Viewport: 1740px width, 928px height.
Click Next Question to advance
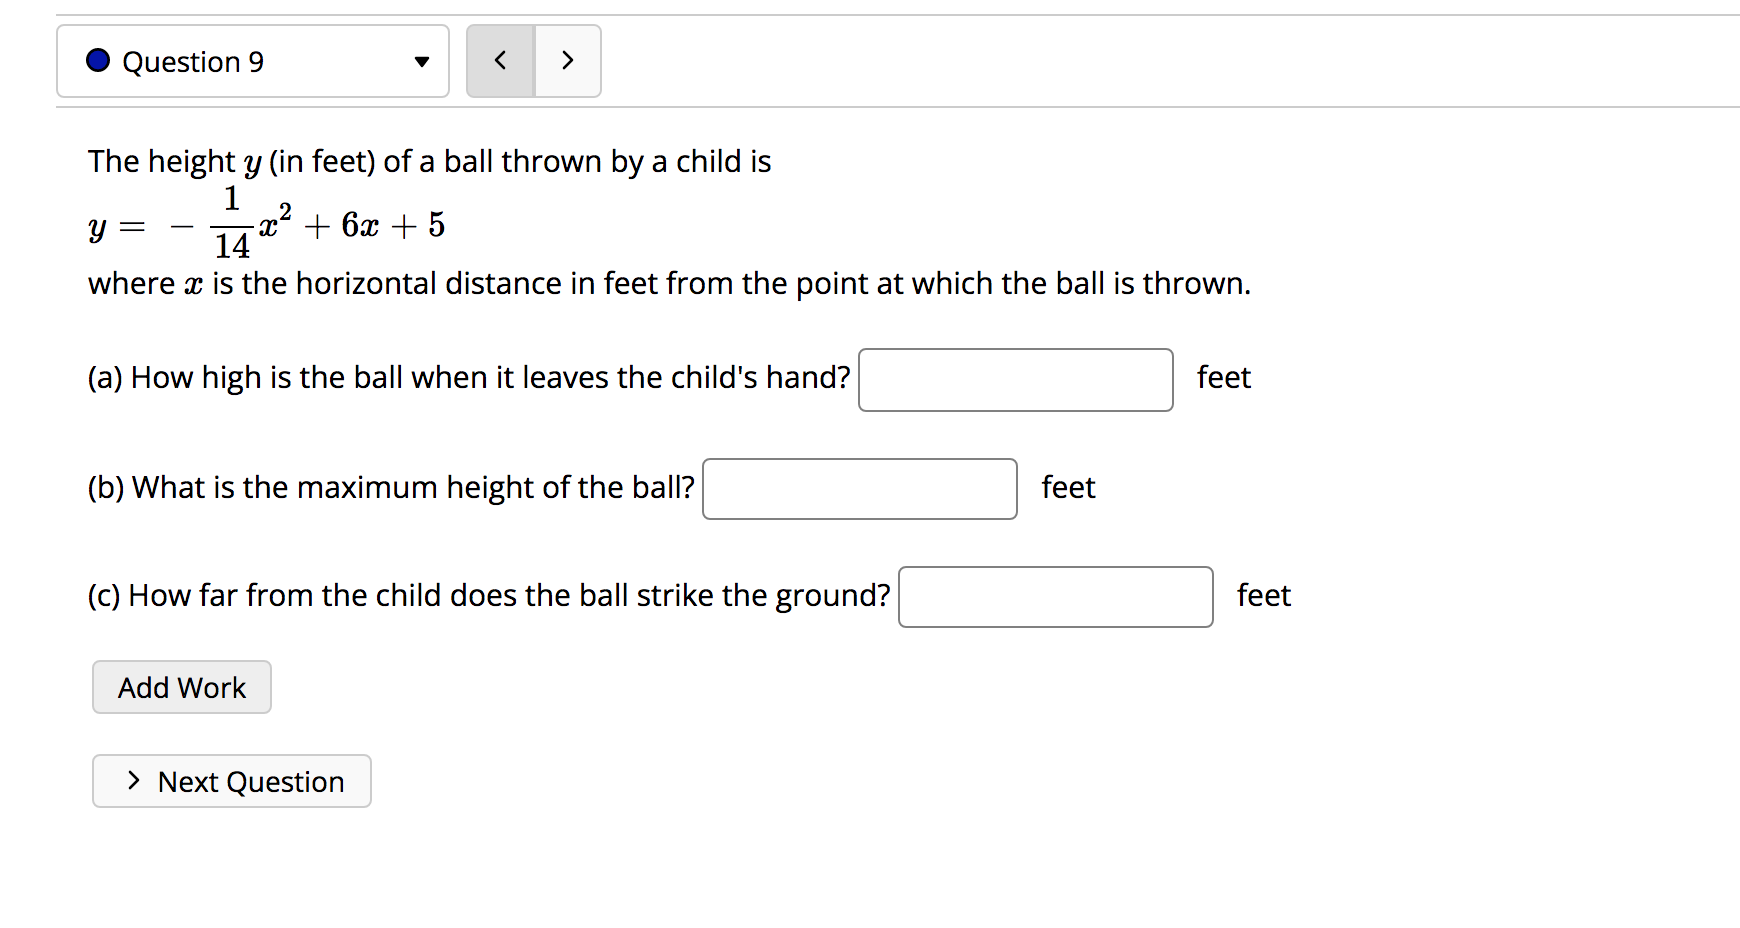click(231, 781)
